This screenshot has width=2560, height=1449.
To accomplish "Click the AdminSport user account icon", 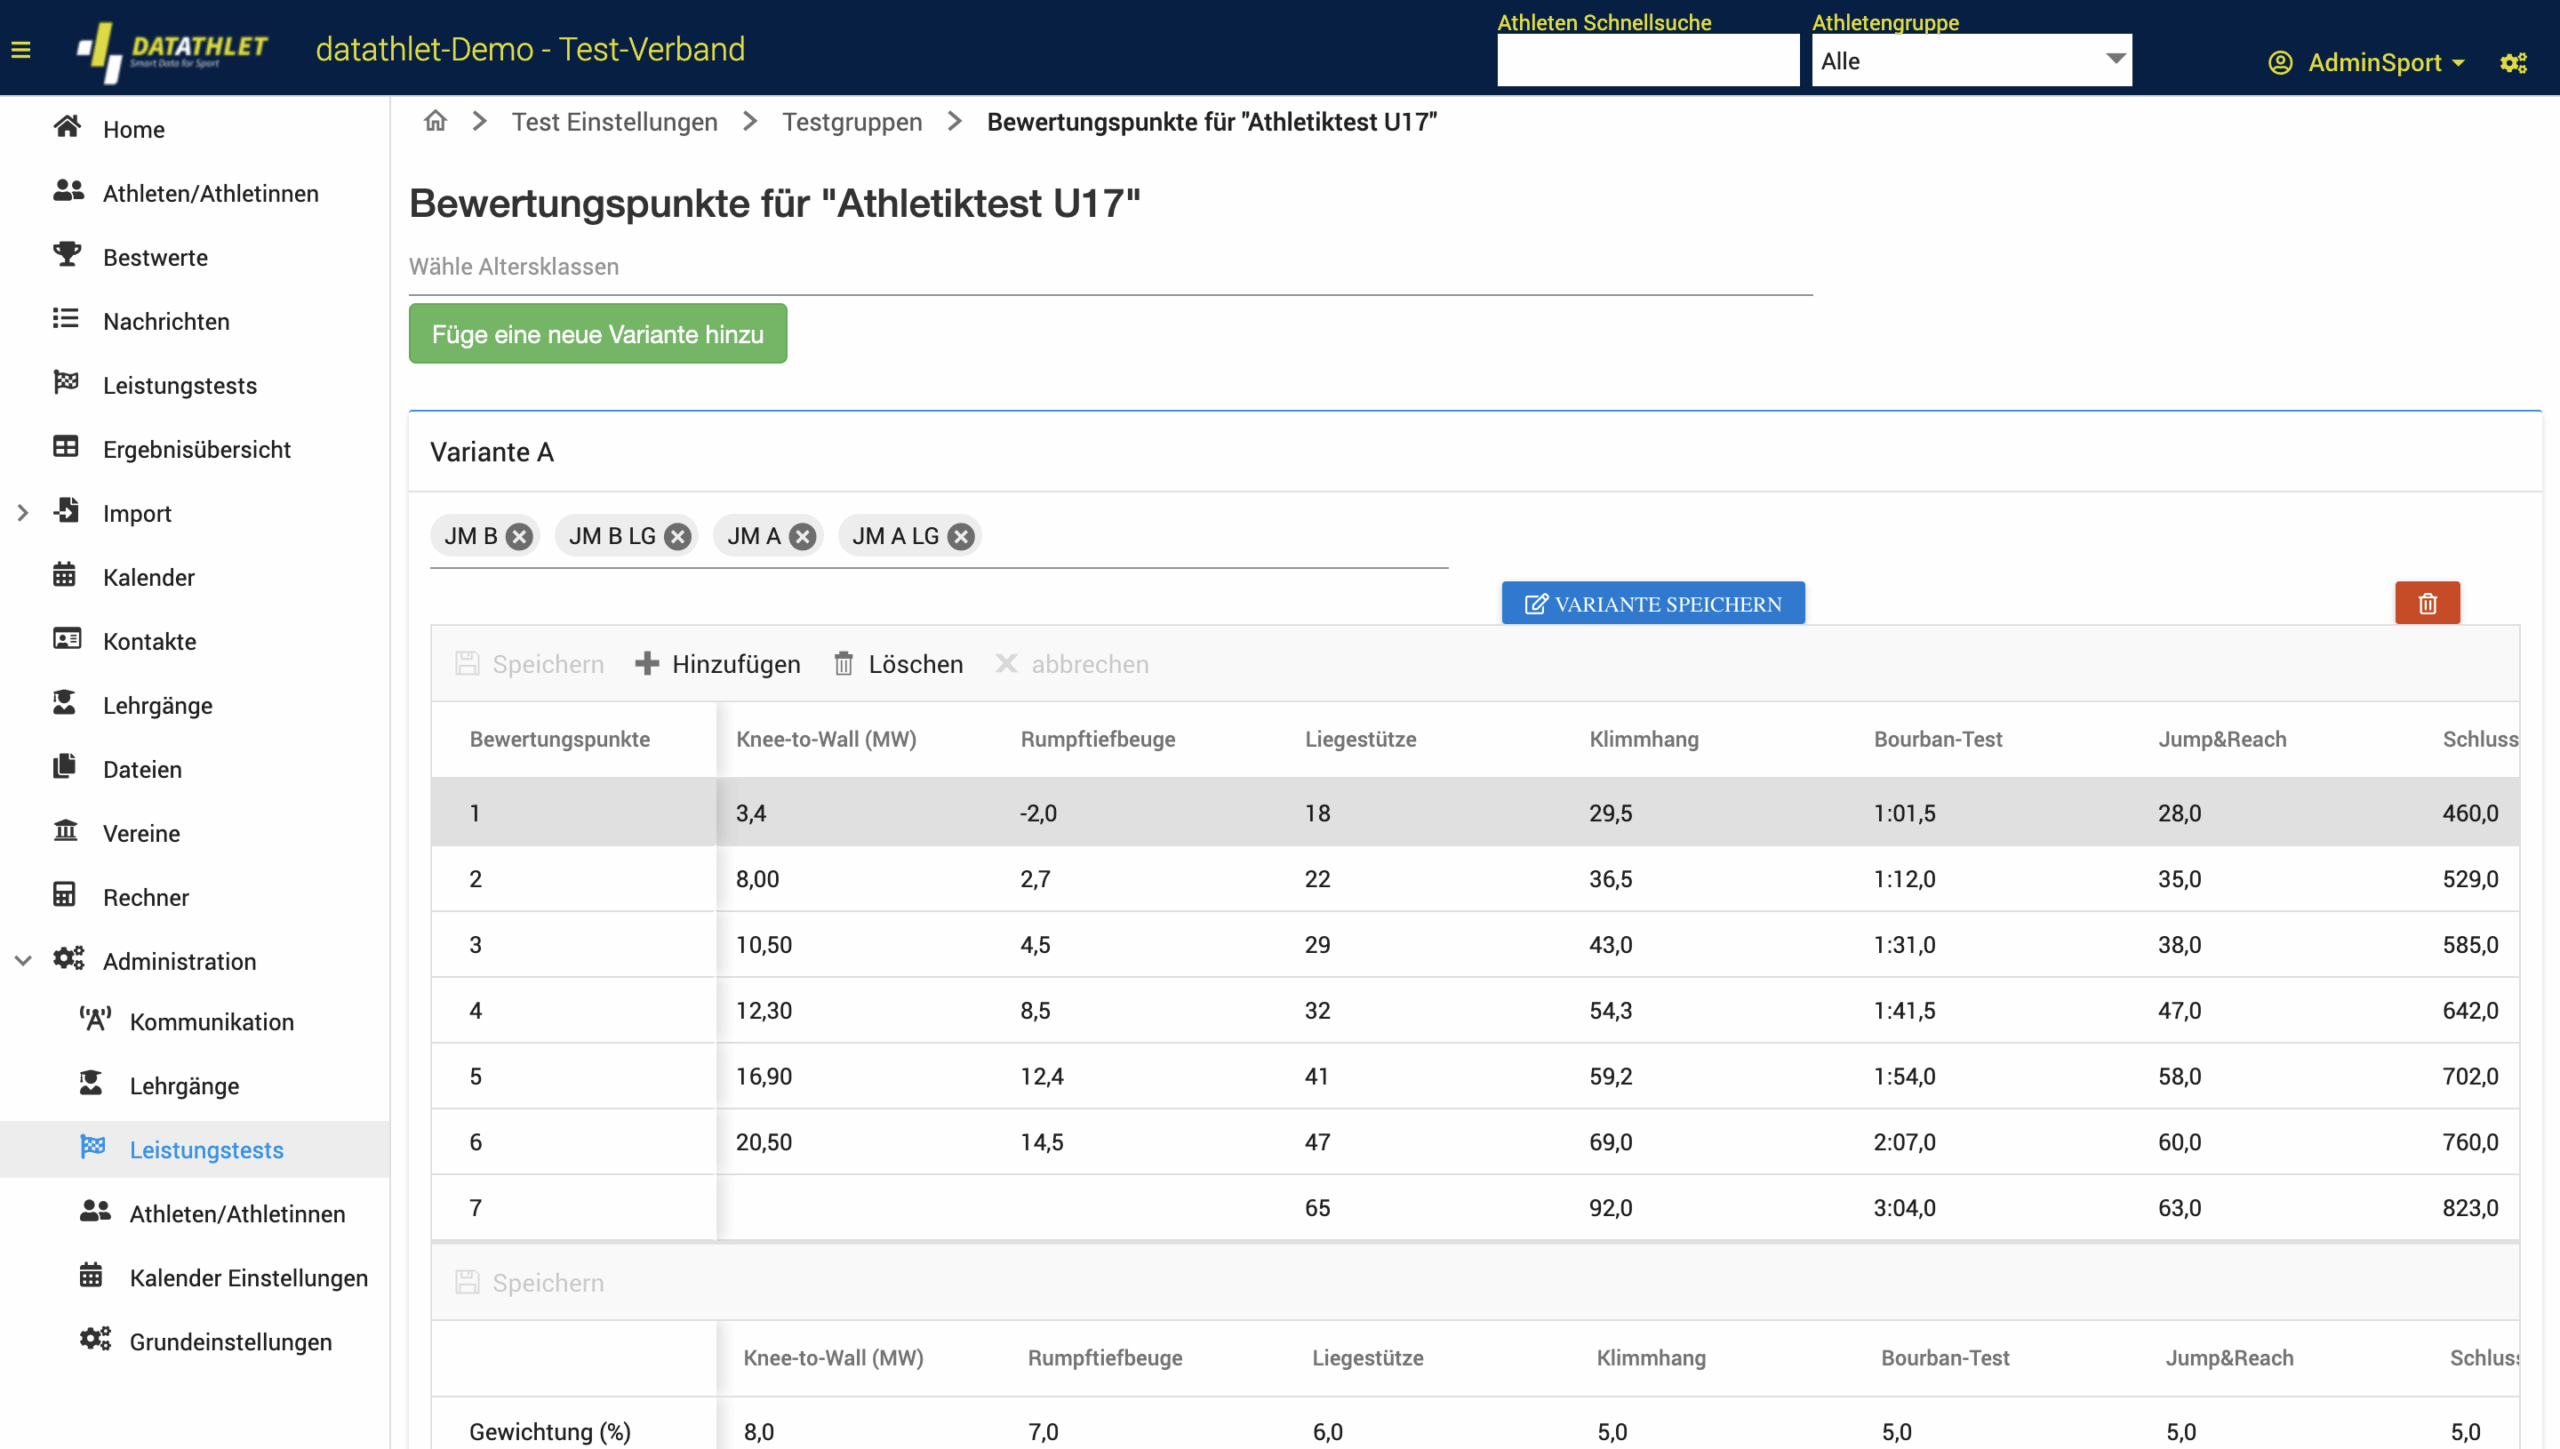I will 2280,63.
